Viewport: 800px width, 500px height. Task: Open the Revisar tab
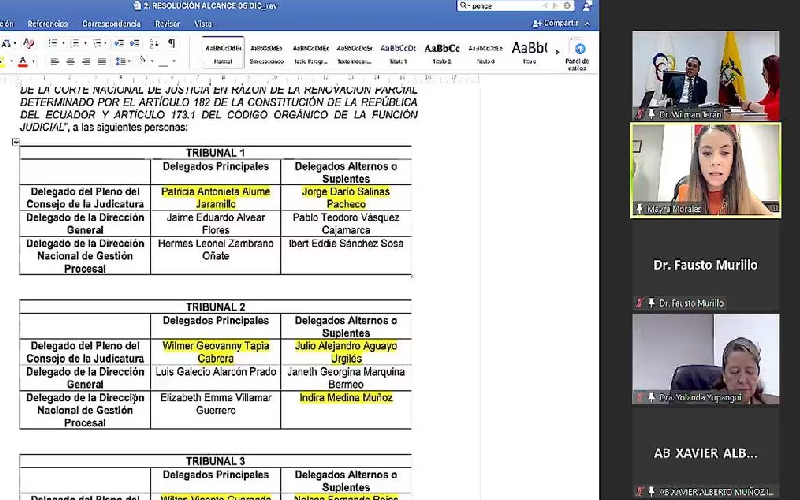point(168,23)
